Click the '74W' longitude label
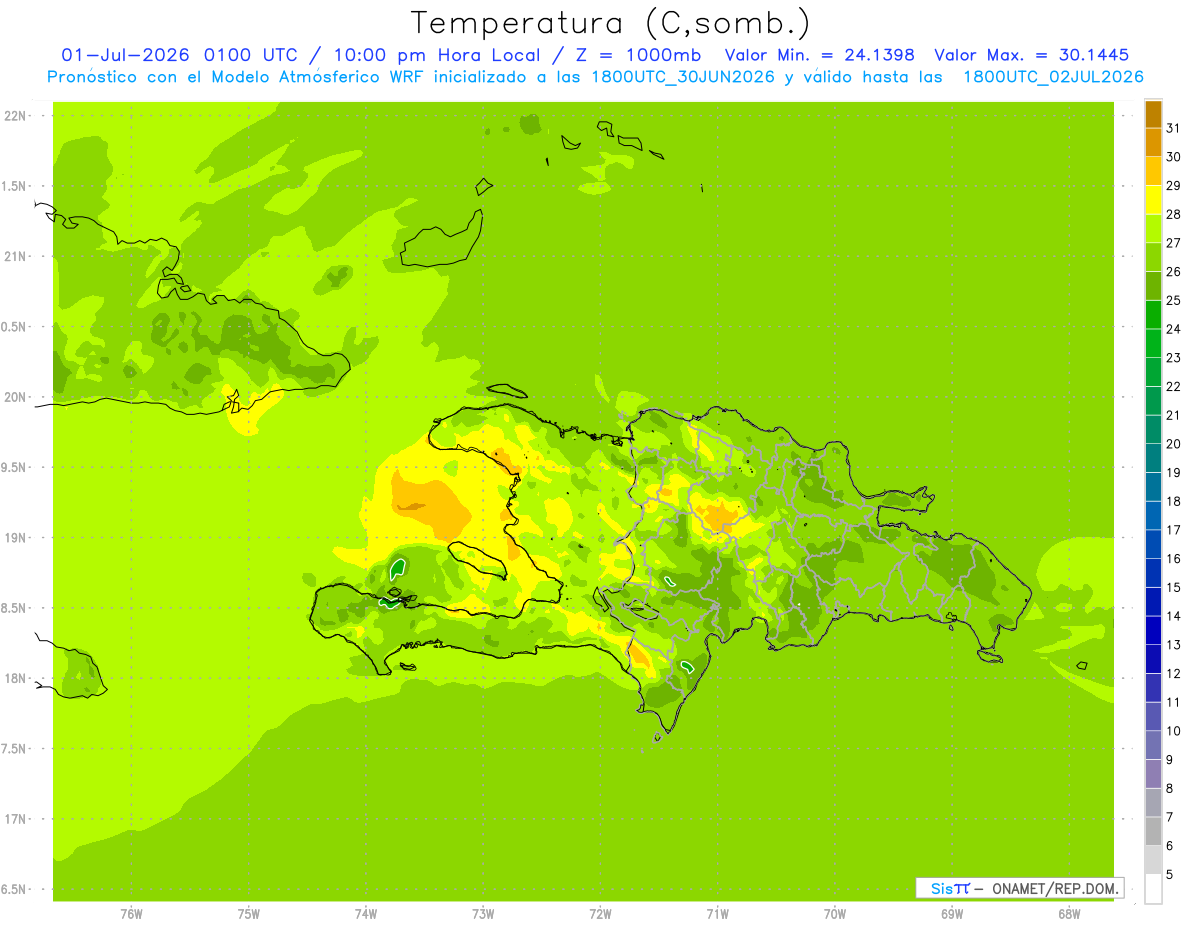 (x=366, y=914)
